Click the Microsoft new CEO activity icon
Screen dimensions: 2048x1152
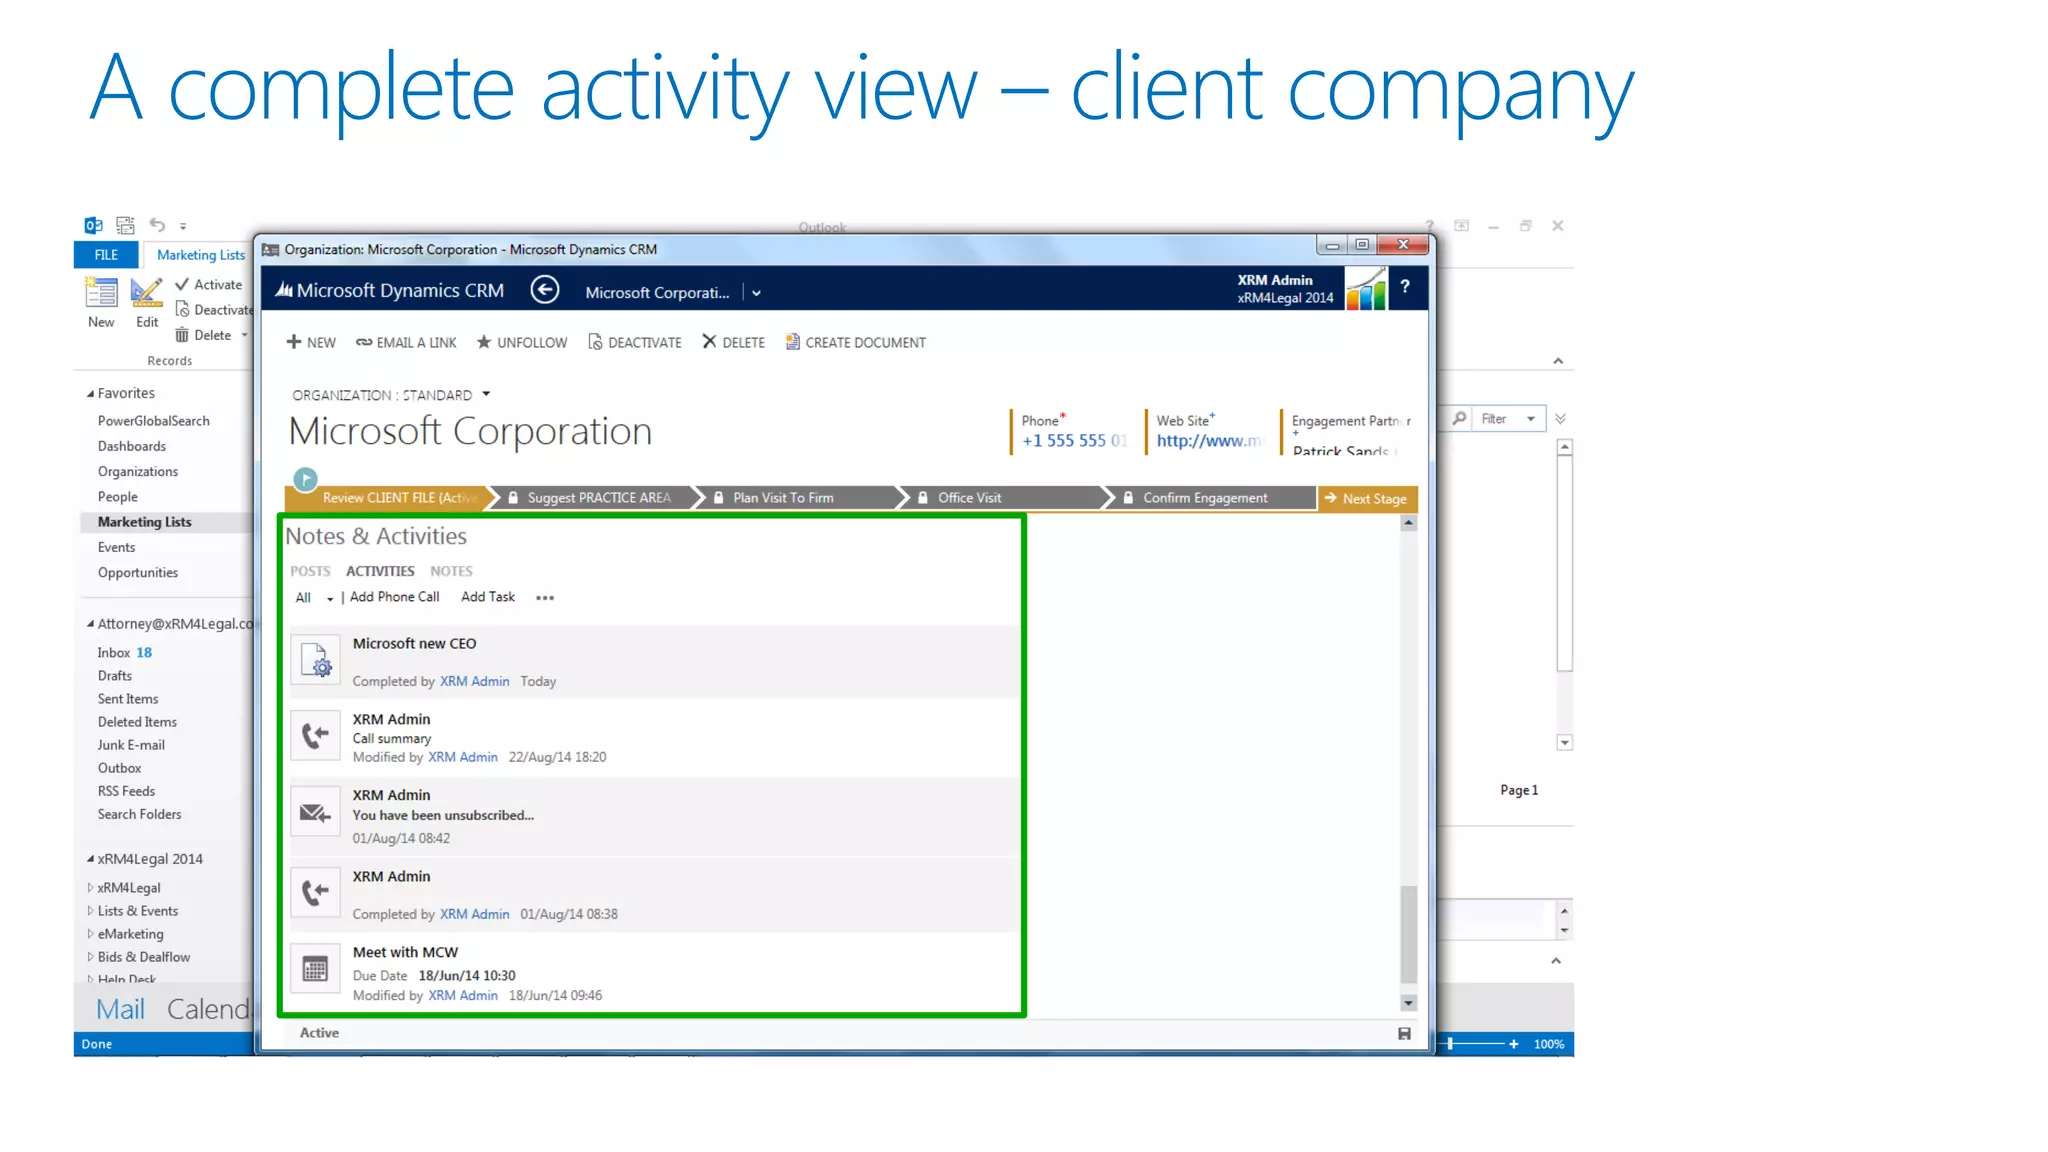pyautogui.click(x=316, y=660)
